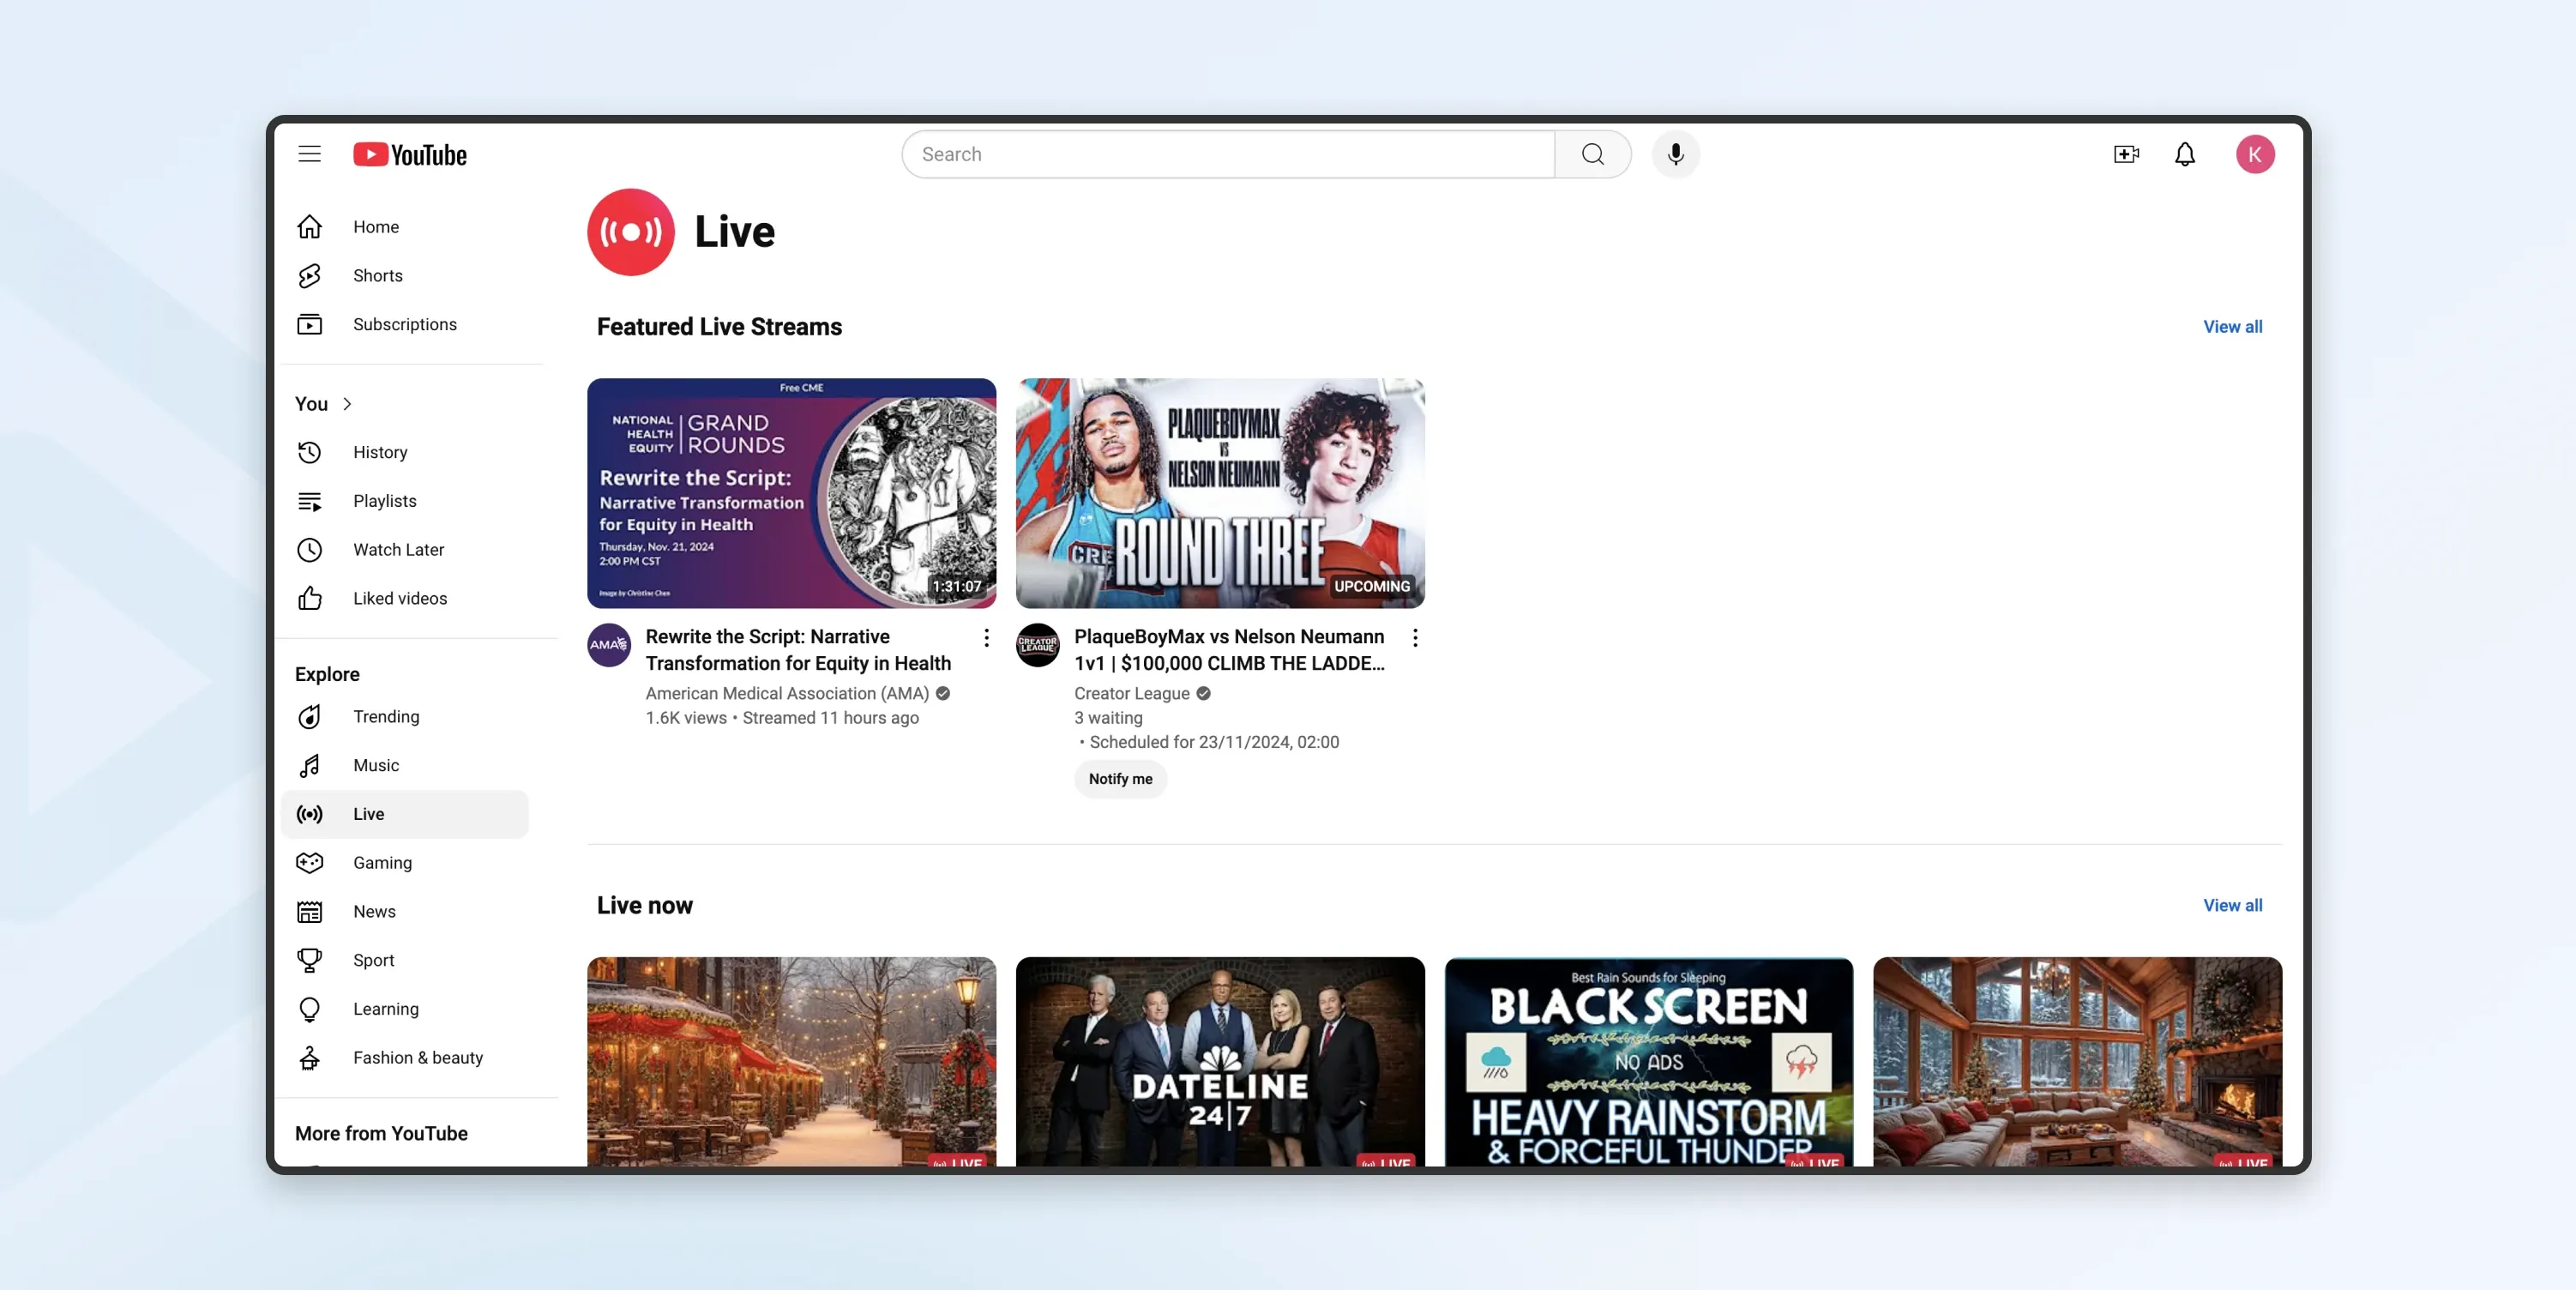The height and width of the screenshot is (1290, 2576).
Task: Open more options for PlaqueBoyMax video
Action: click(x=1415, y=638)
